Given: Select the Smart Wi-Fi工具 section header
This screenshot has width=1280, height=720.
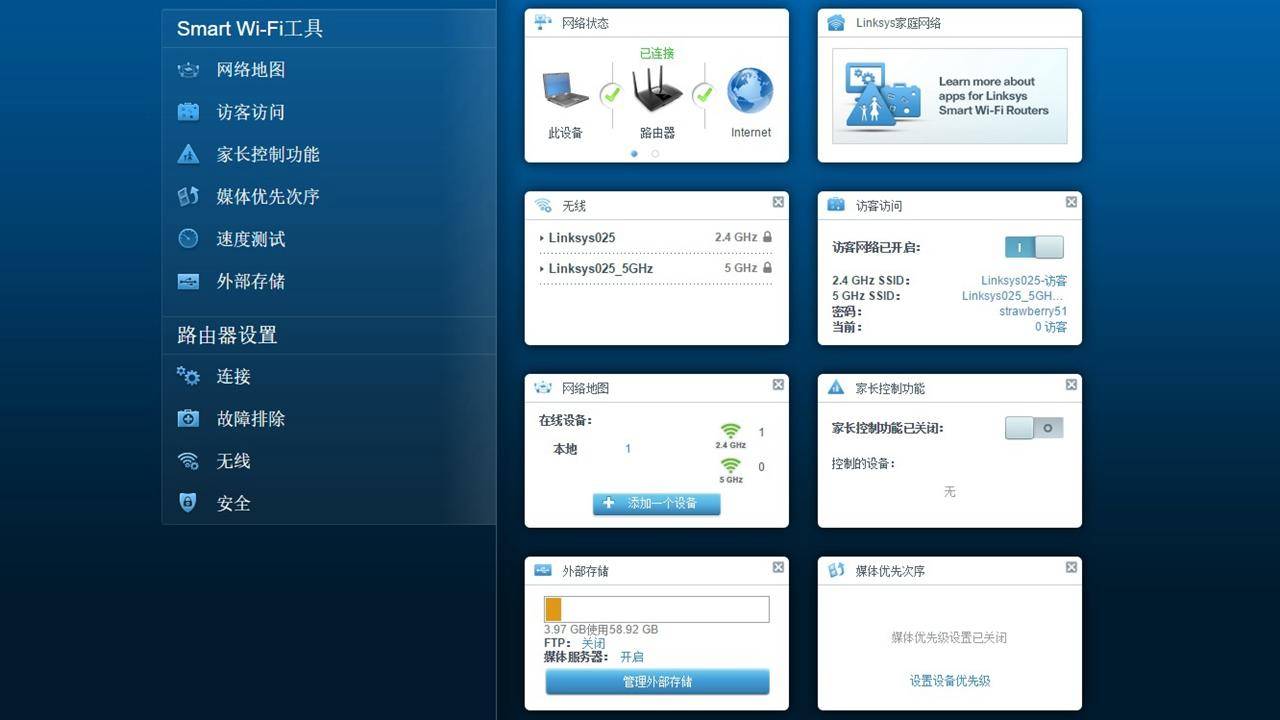Looking at the screenshot, I should (x=250, y=29).
